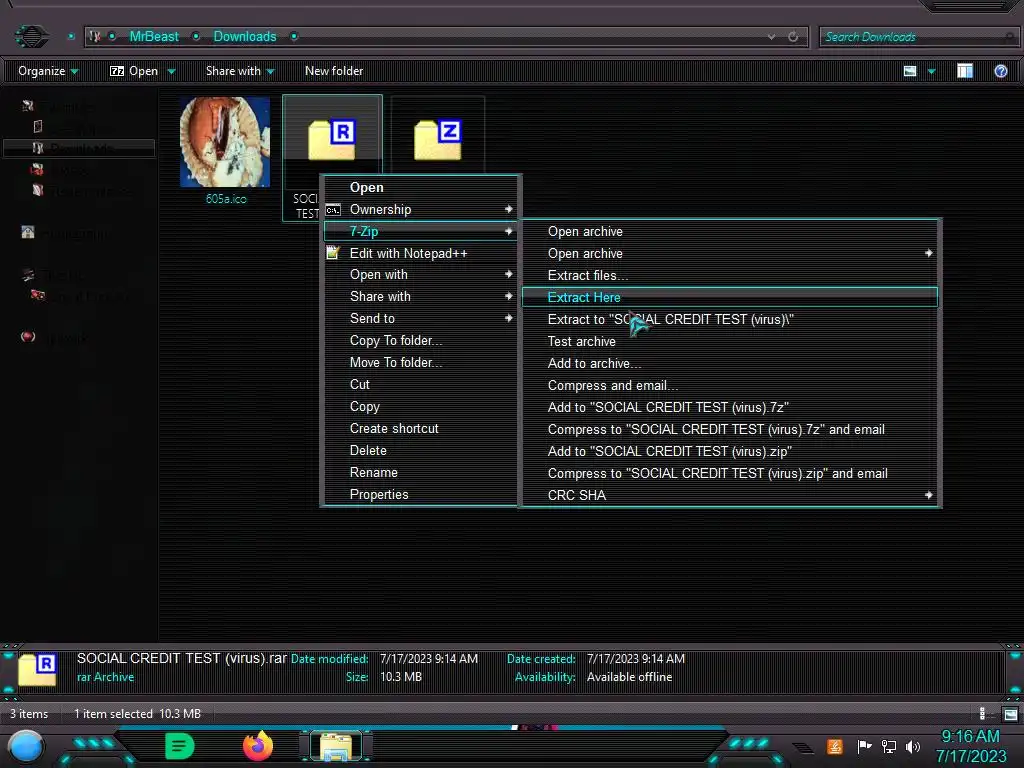The width and height of the screenshot is (1024, 768).
Task: Launch Firefox from the taskbar
Action: pyautogui.click(x=258, y=746)
